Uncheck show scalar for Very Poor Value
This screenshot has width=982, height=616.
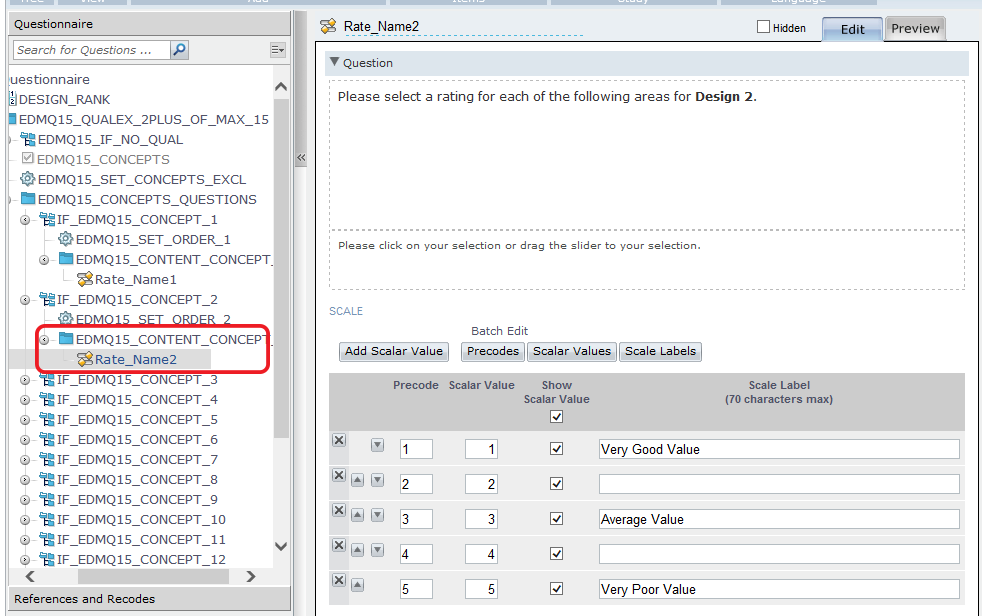click(x=556, y=589)
